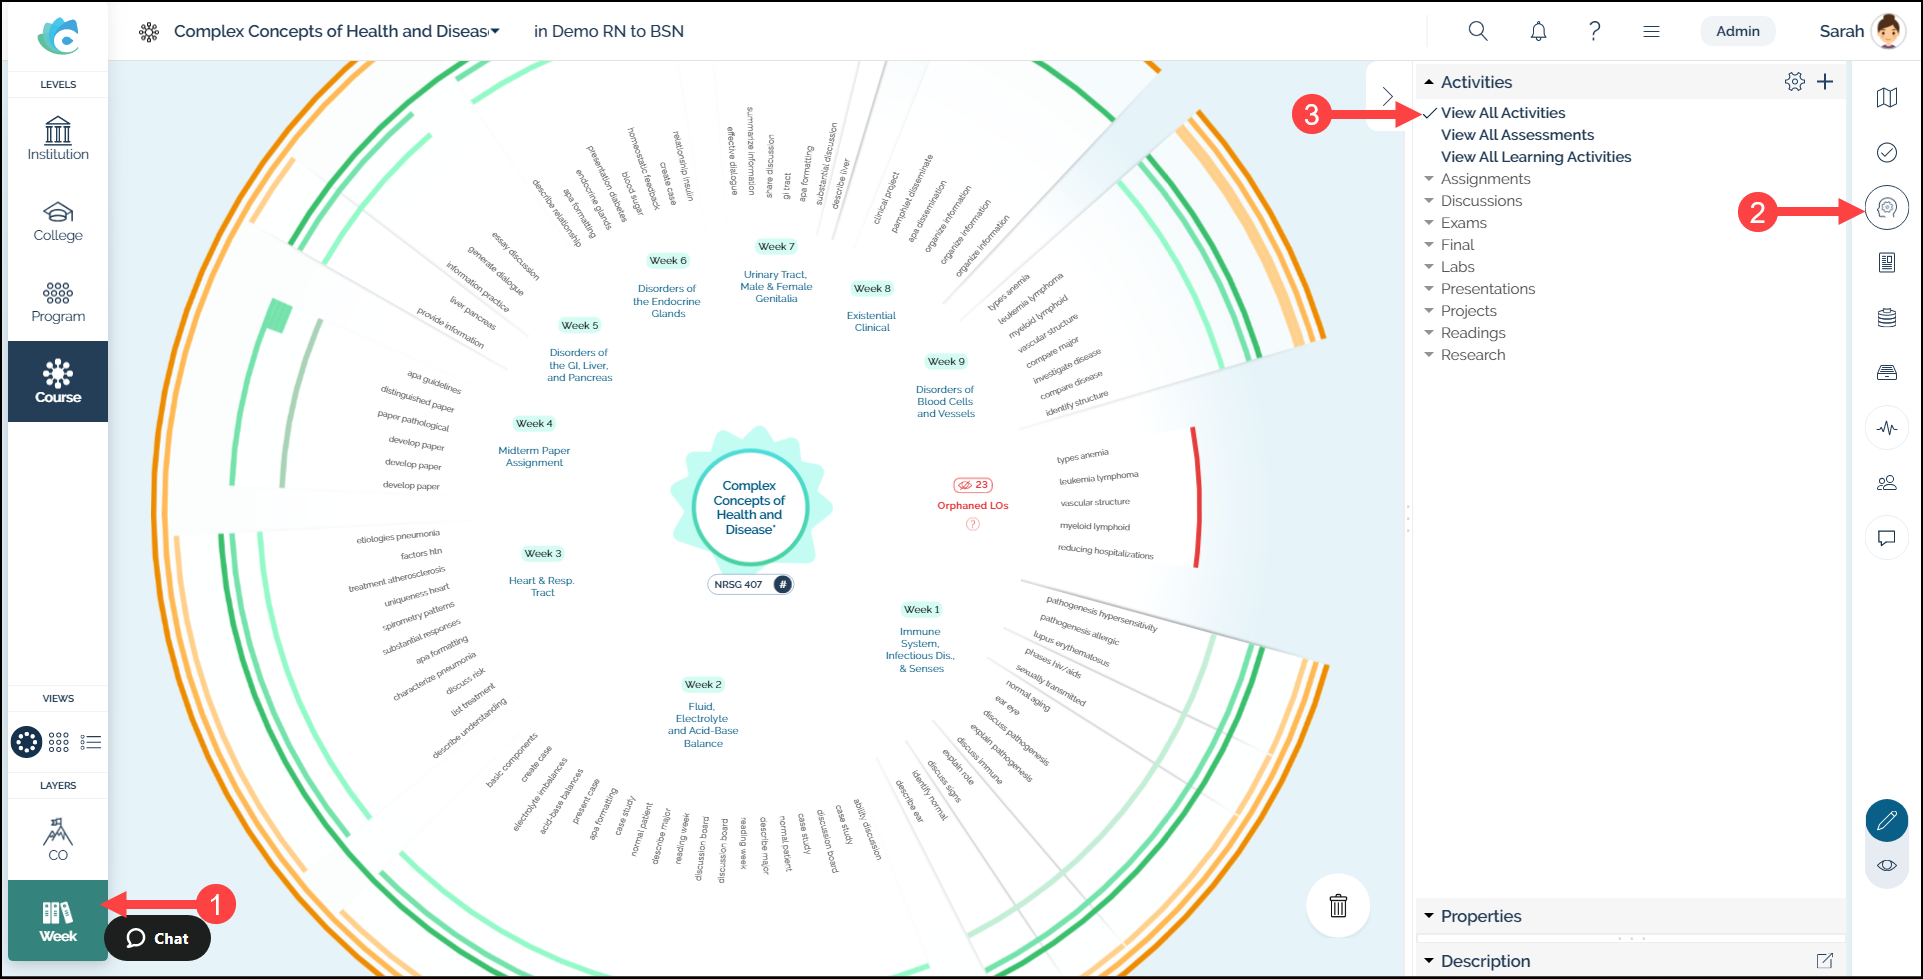This screenshot has width=1923, height=979.
Task: Open the checkmark panel icon
Action: [1887, 152]
